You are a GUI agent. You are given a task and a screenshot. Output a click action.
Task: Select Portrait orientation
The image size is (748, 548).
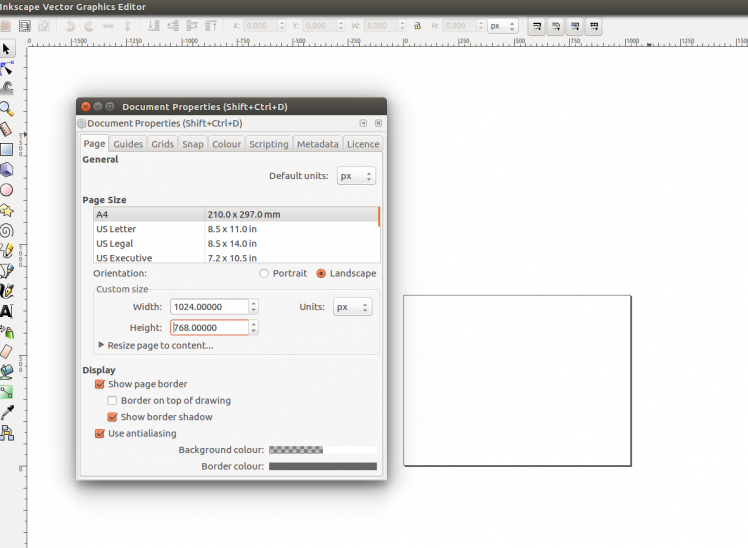pos(264,273)
